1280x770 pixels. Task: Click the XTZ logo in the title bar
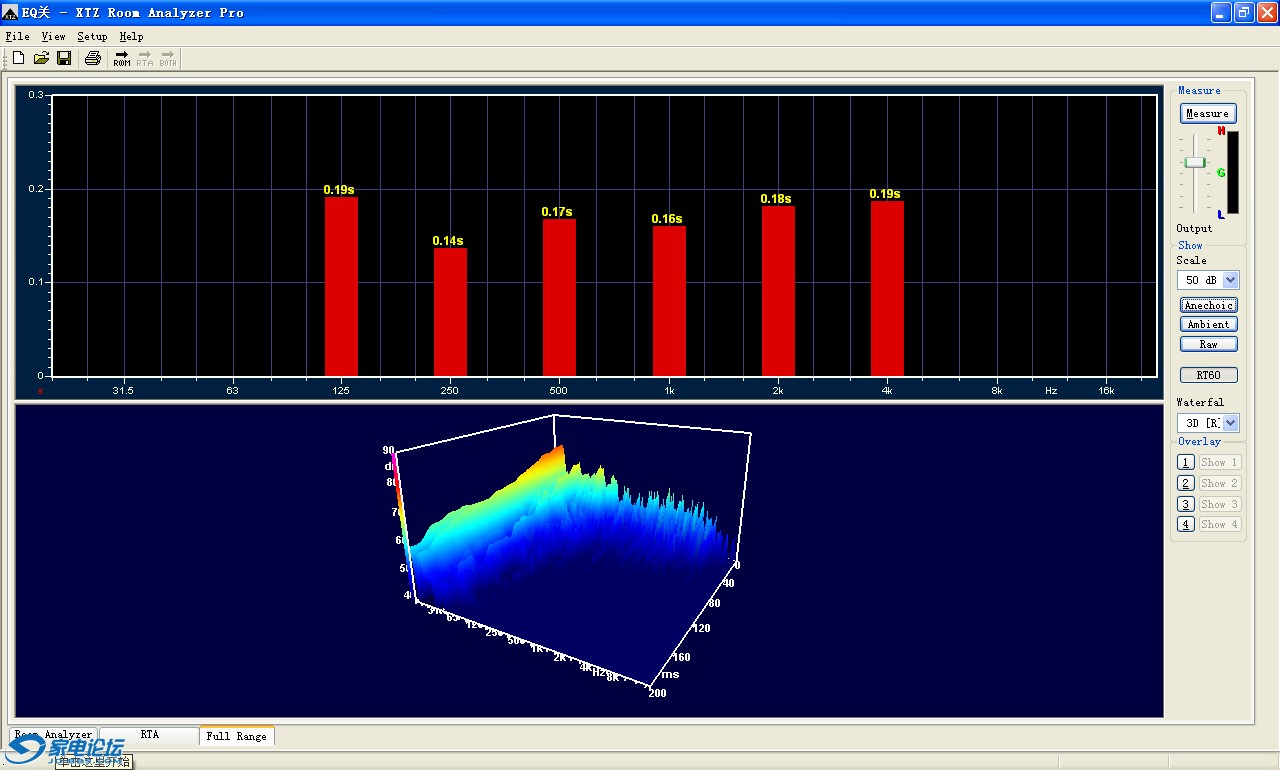12,12
